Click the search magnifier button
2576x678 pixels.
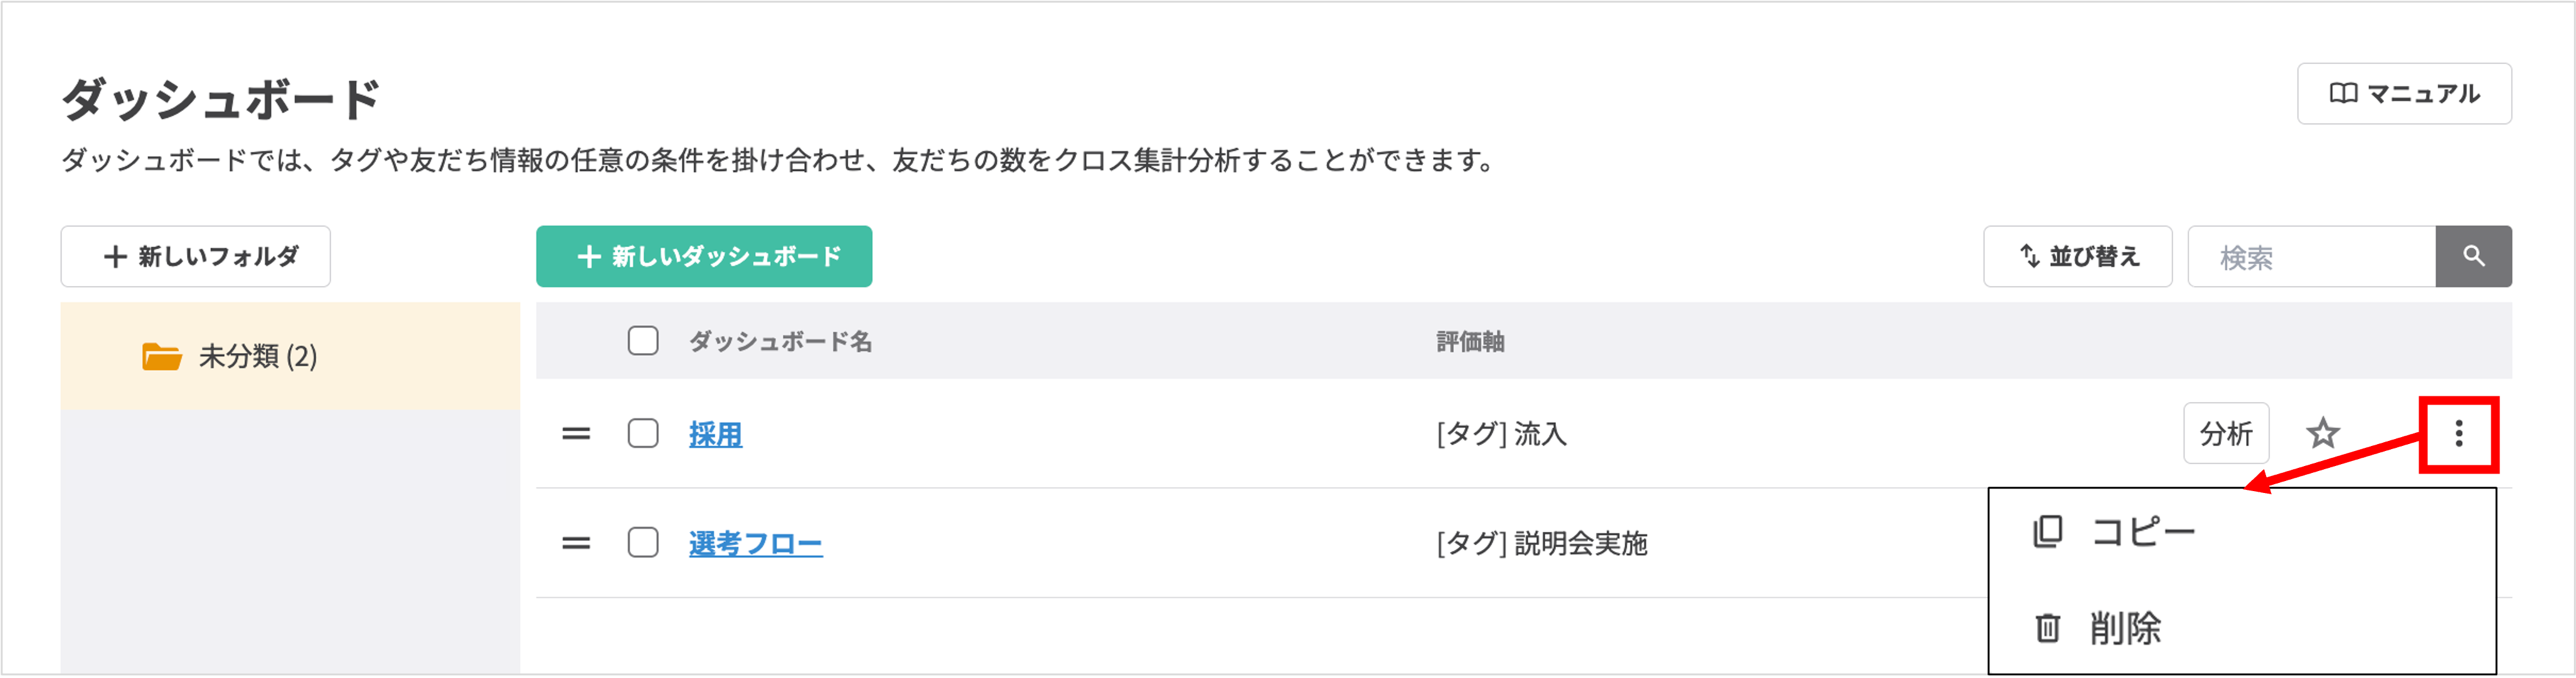2473,257
